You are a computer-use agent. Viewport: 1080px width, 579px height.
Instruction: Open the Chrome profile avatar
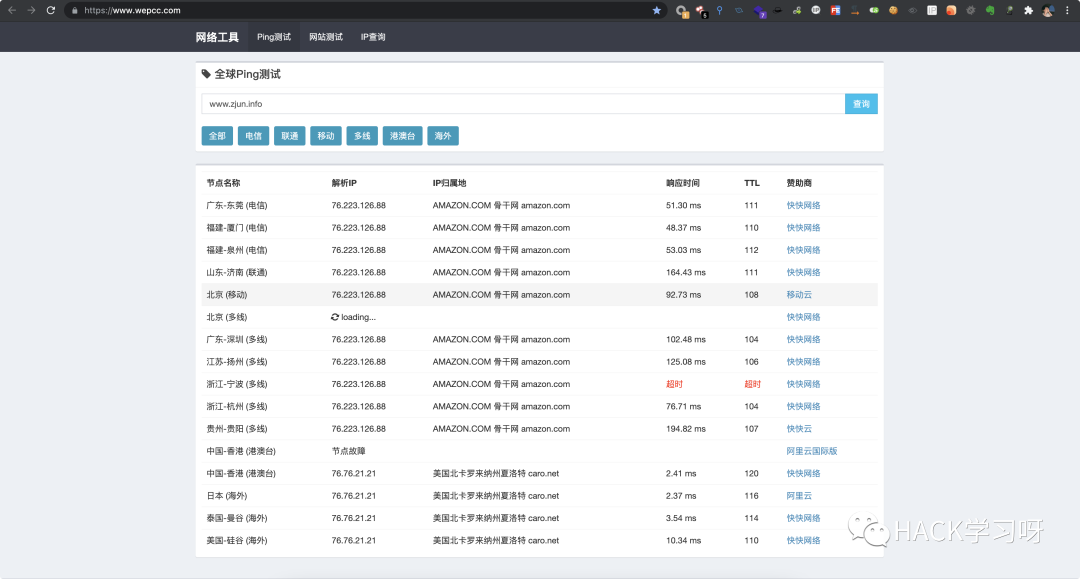(1047, 10)
